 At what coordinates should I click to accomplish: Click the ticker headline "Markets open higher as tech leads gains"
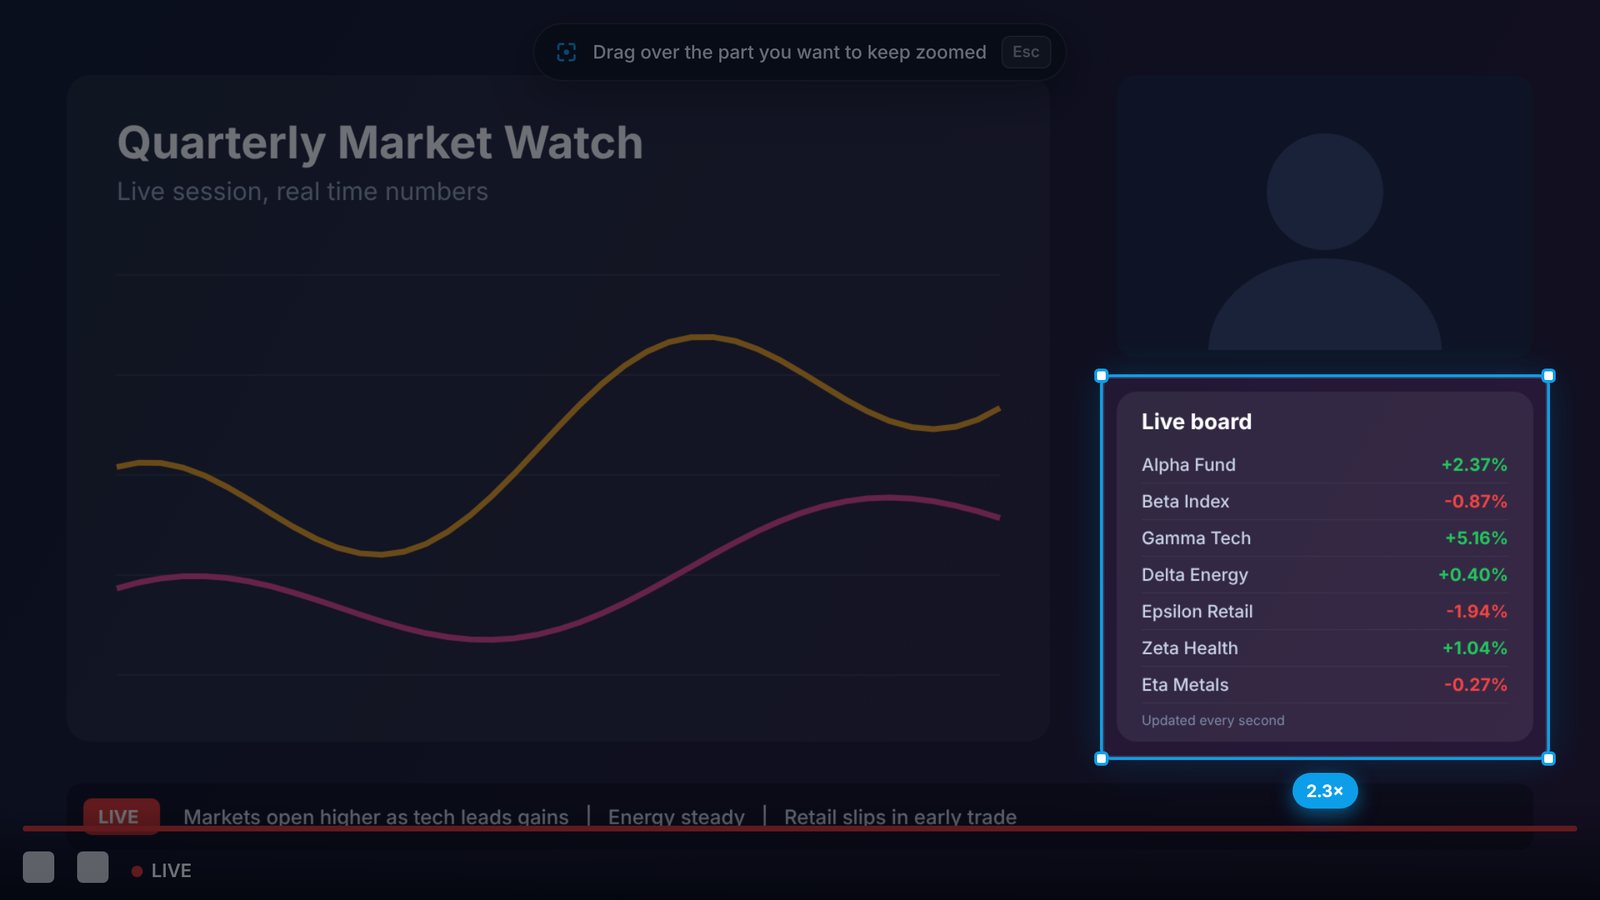point(376,817)
